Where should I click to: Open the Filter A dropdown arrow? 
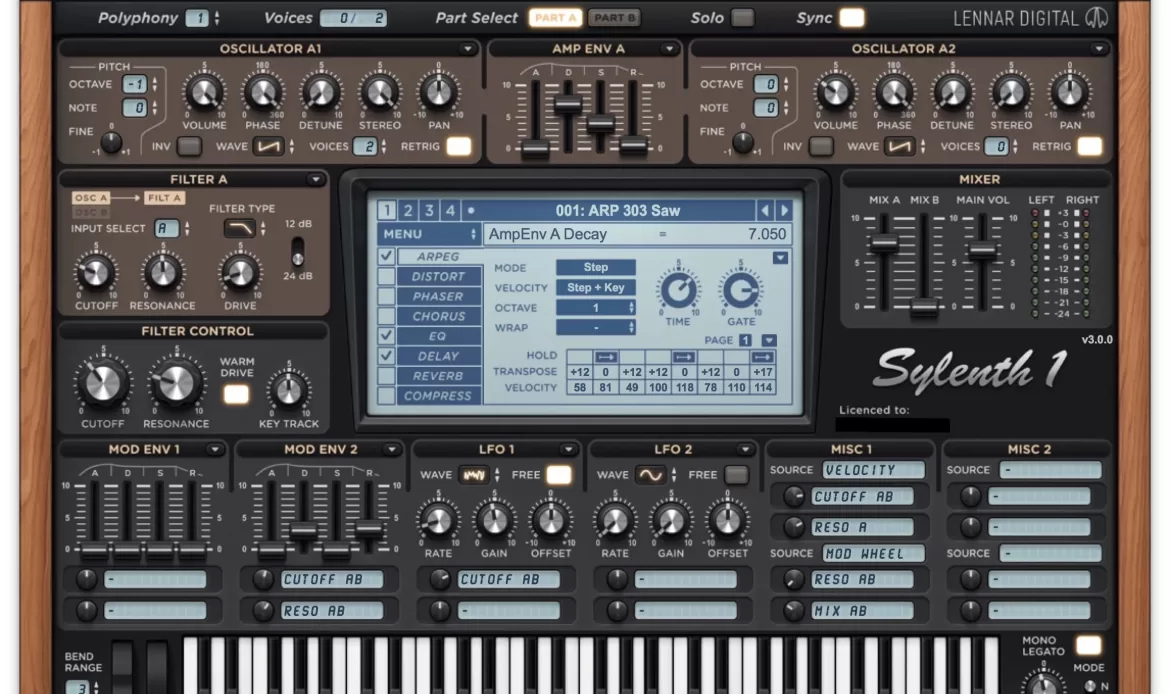(x=315, y=180)
